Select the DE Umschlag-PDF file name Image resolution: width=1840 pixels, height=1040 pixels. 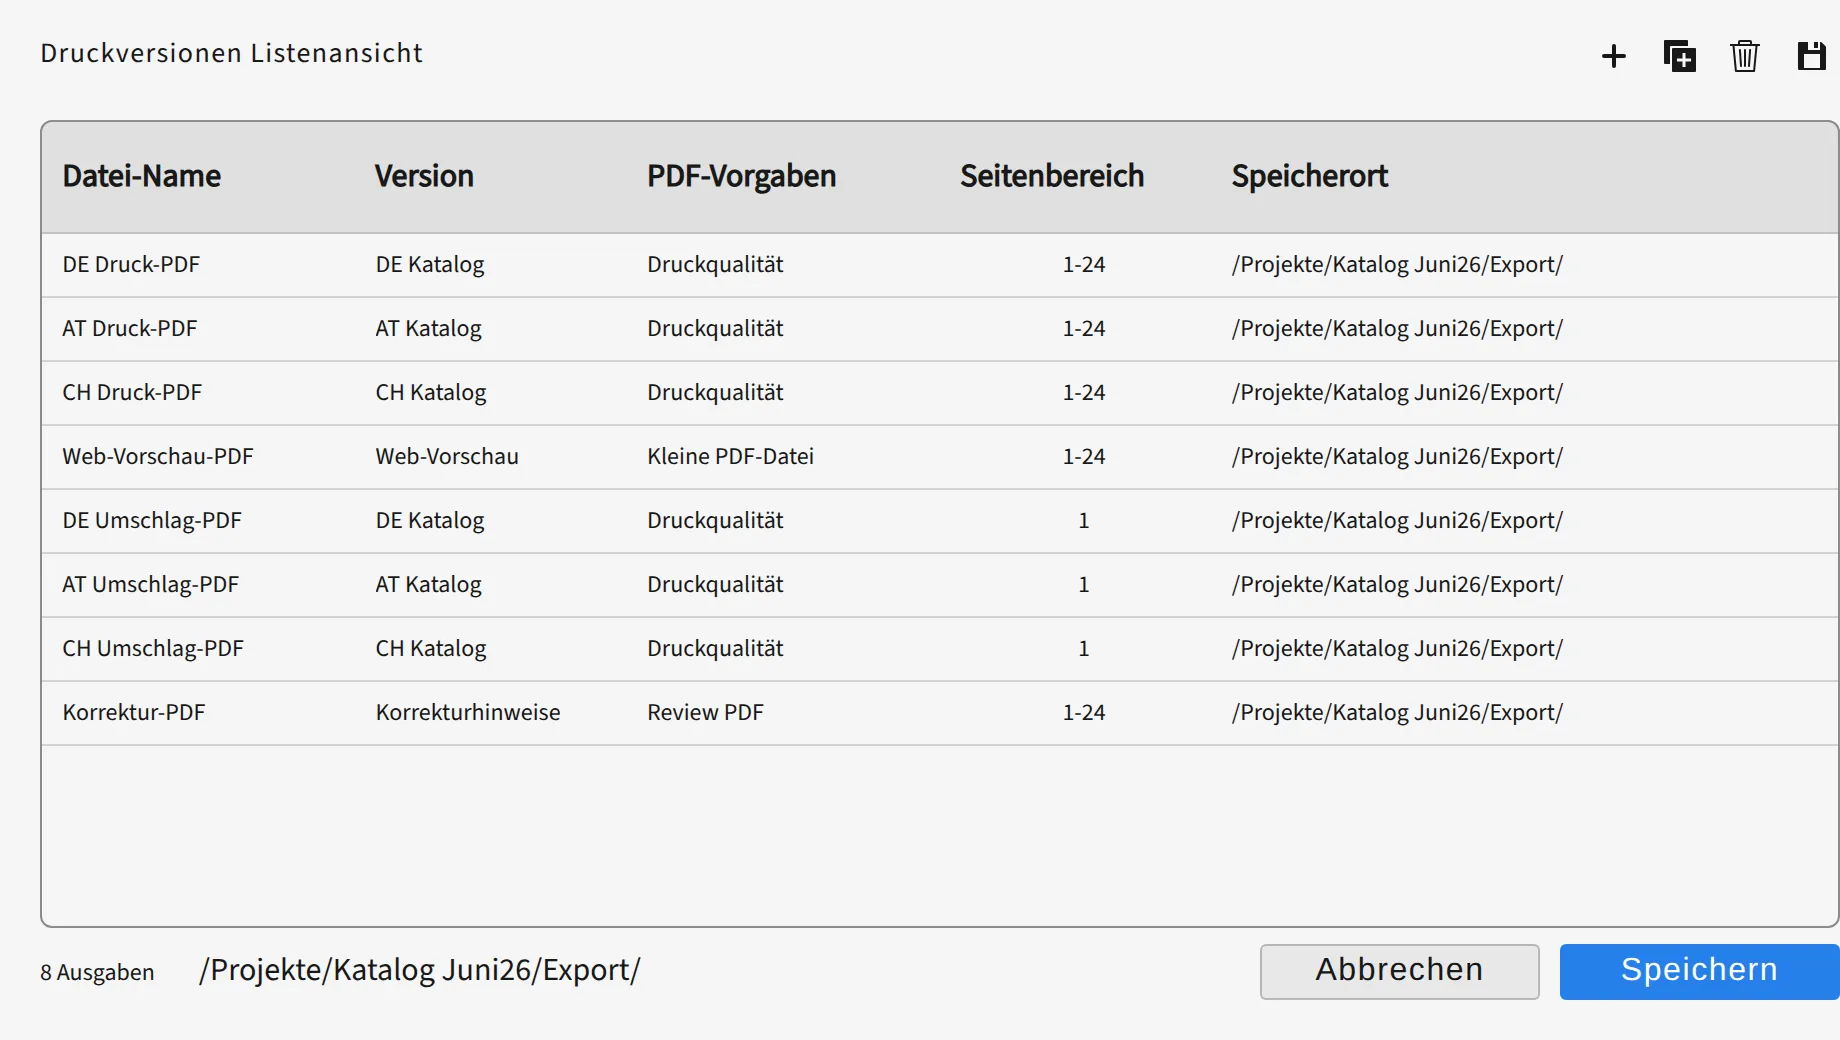tap(152, 521)
